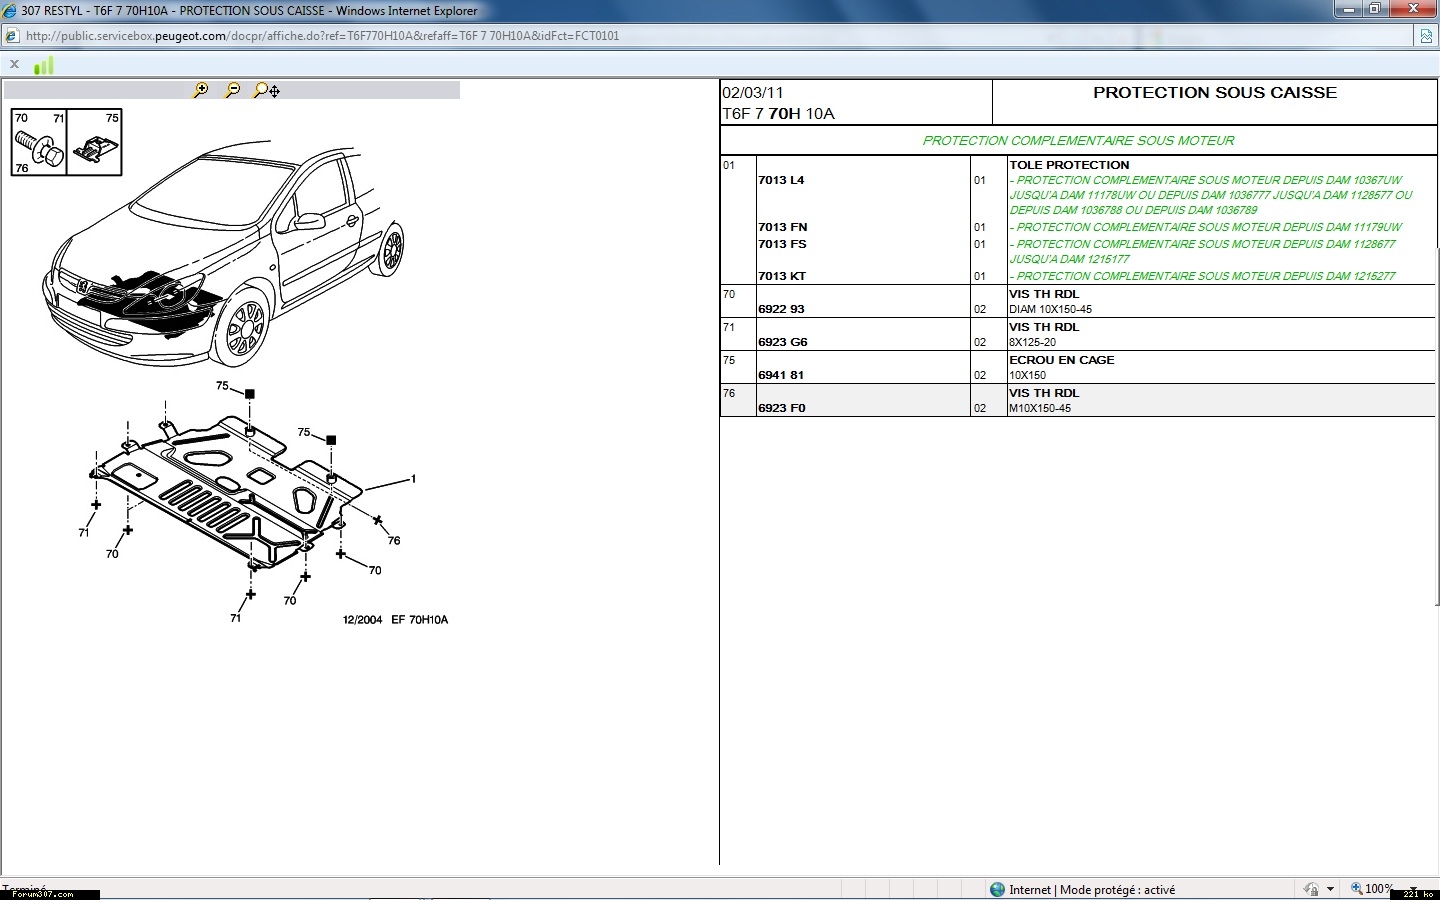Click the green signal bars icon
The image size is (1440, 900).
click(x=44, y=65)
